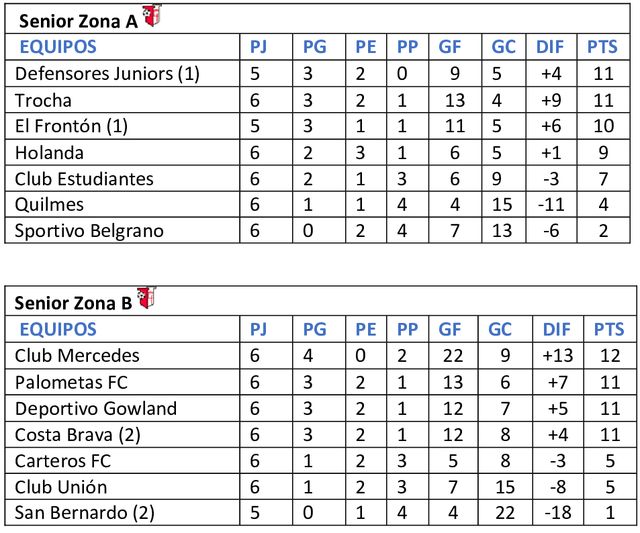Select the Sportivo Belgrano row
Screen dimensions: 640x533
(89, 231)
